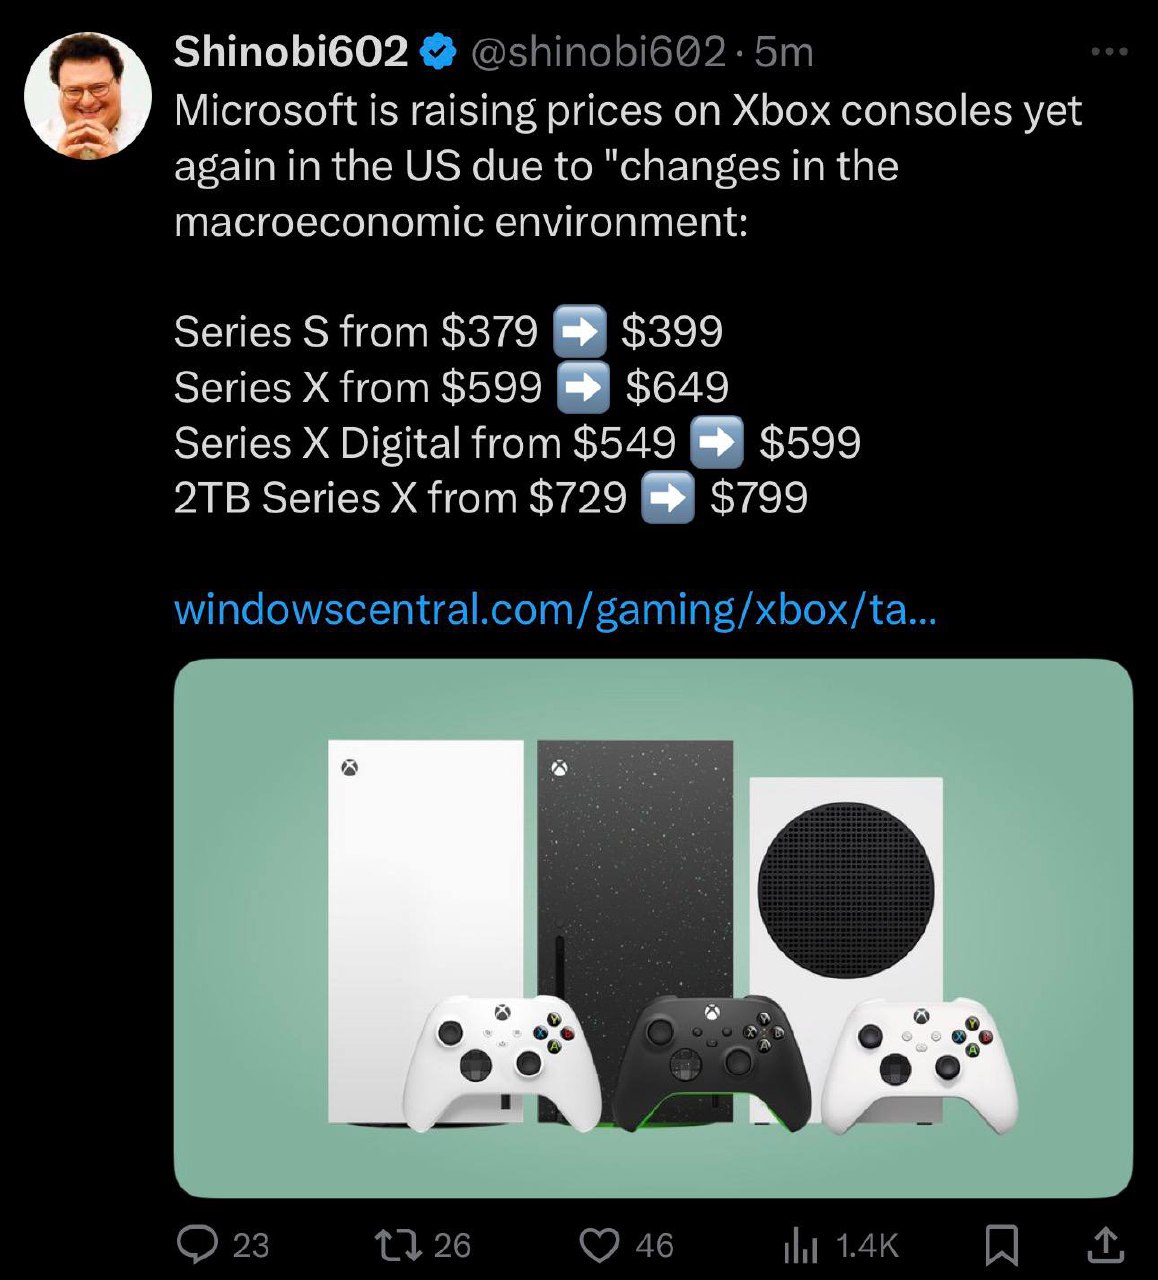Click the view analytics bar chart icon
Screen dimensions: 1158x1280
[x=800, y=1245]
